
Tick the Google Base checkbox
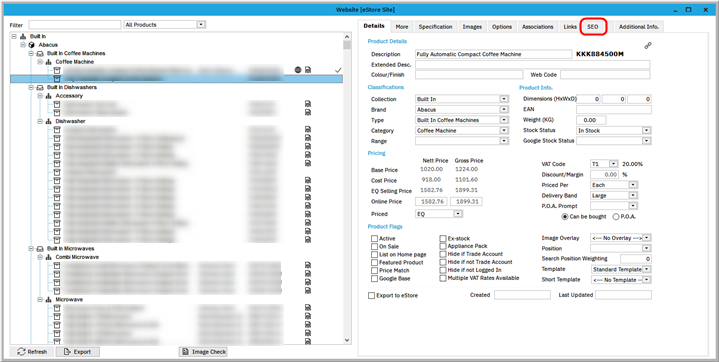point(375,278)
